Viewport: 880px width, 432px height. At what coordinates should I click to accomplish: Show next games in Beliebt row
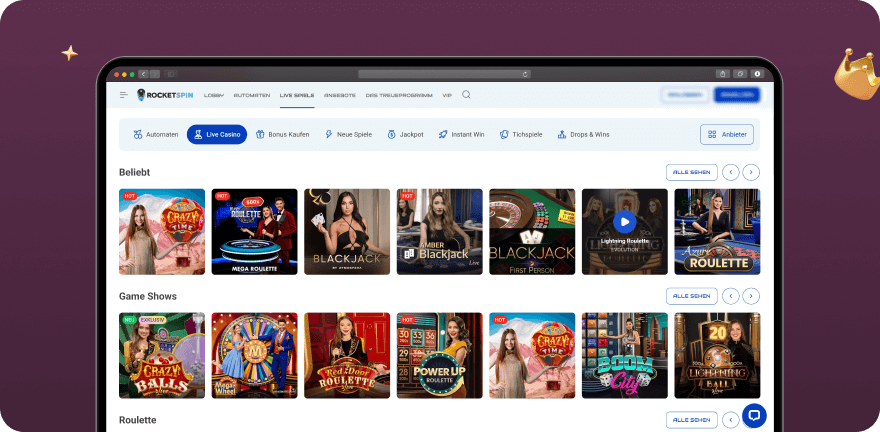pos(751,172)
